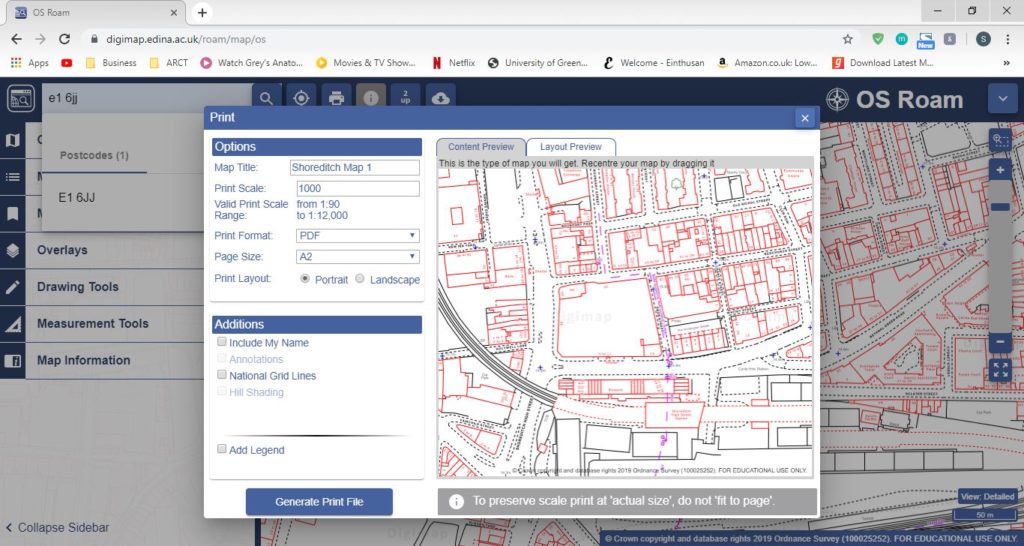Viewport: 1024px width, 546px height.
Task: Bookmark this page with the star icon
Action: pos(848,39)
